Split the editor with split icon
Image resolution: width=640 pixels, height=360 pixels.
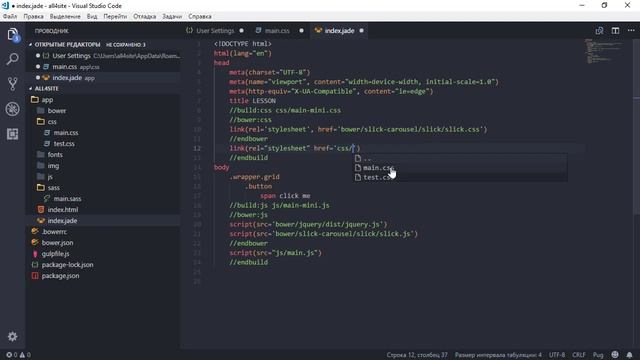tap(615, 31)
